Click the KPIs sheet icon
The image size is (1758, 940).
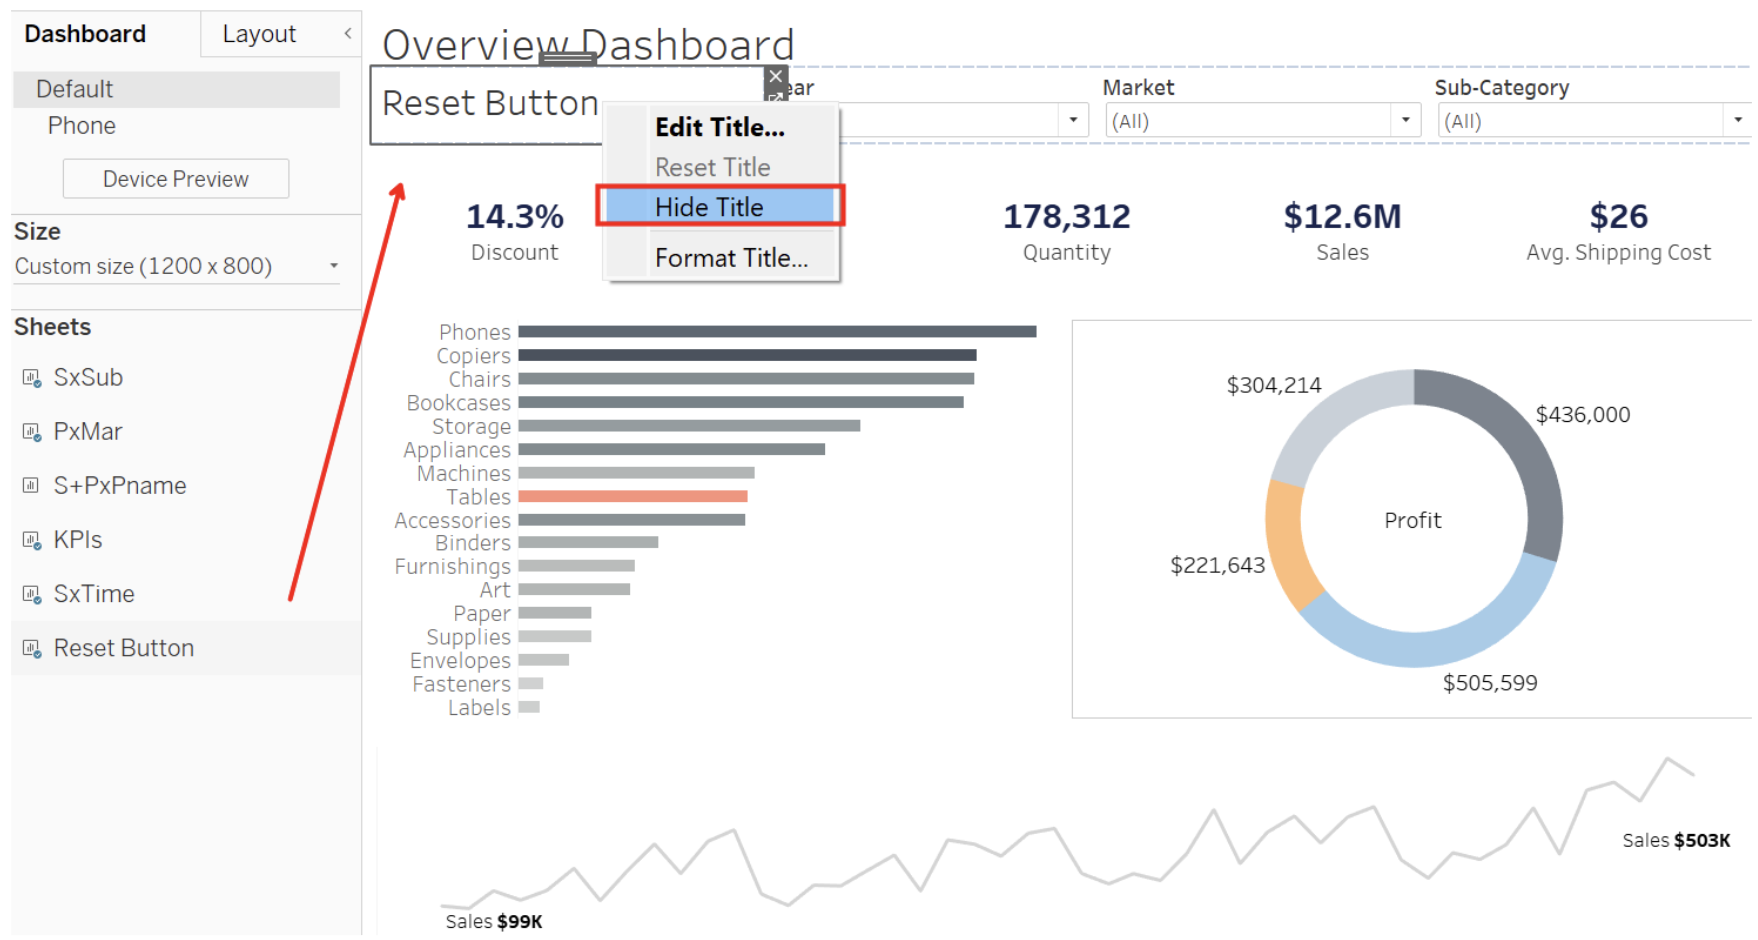tap(30, 539)
